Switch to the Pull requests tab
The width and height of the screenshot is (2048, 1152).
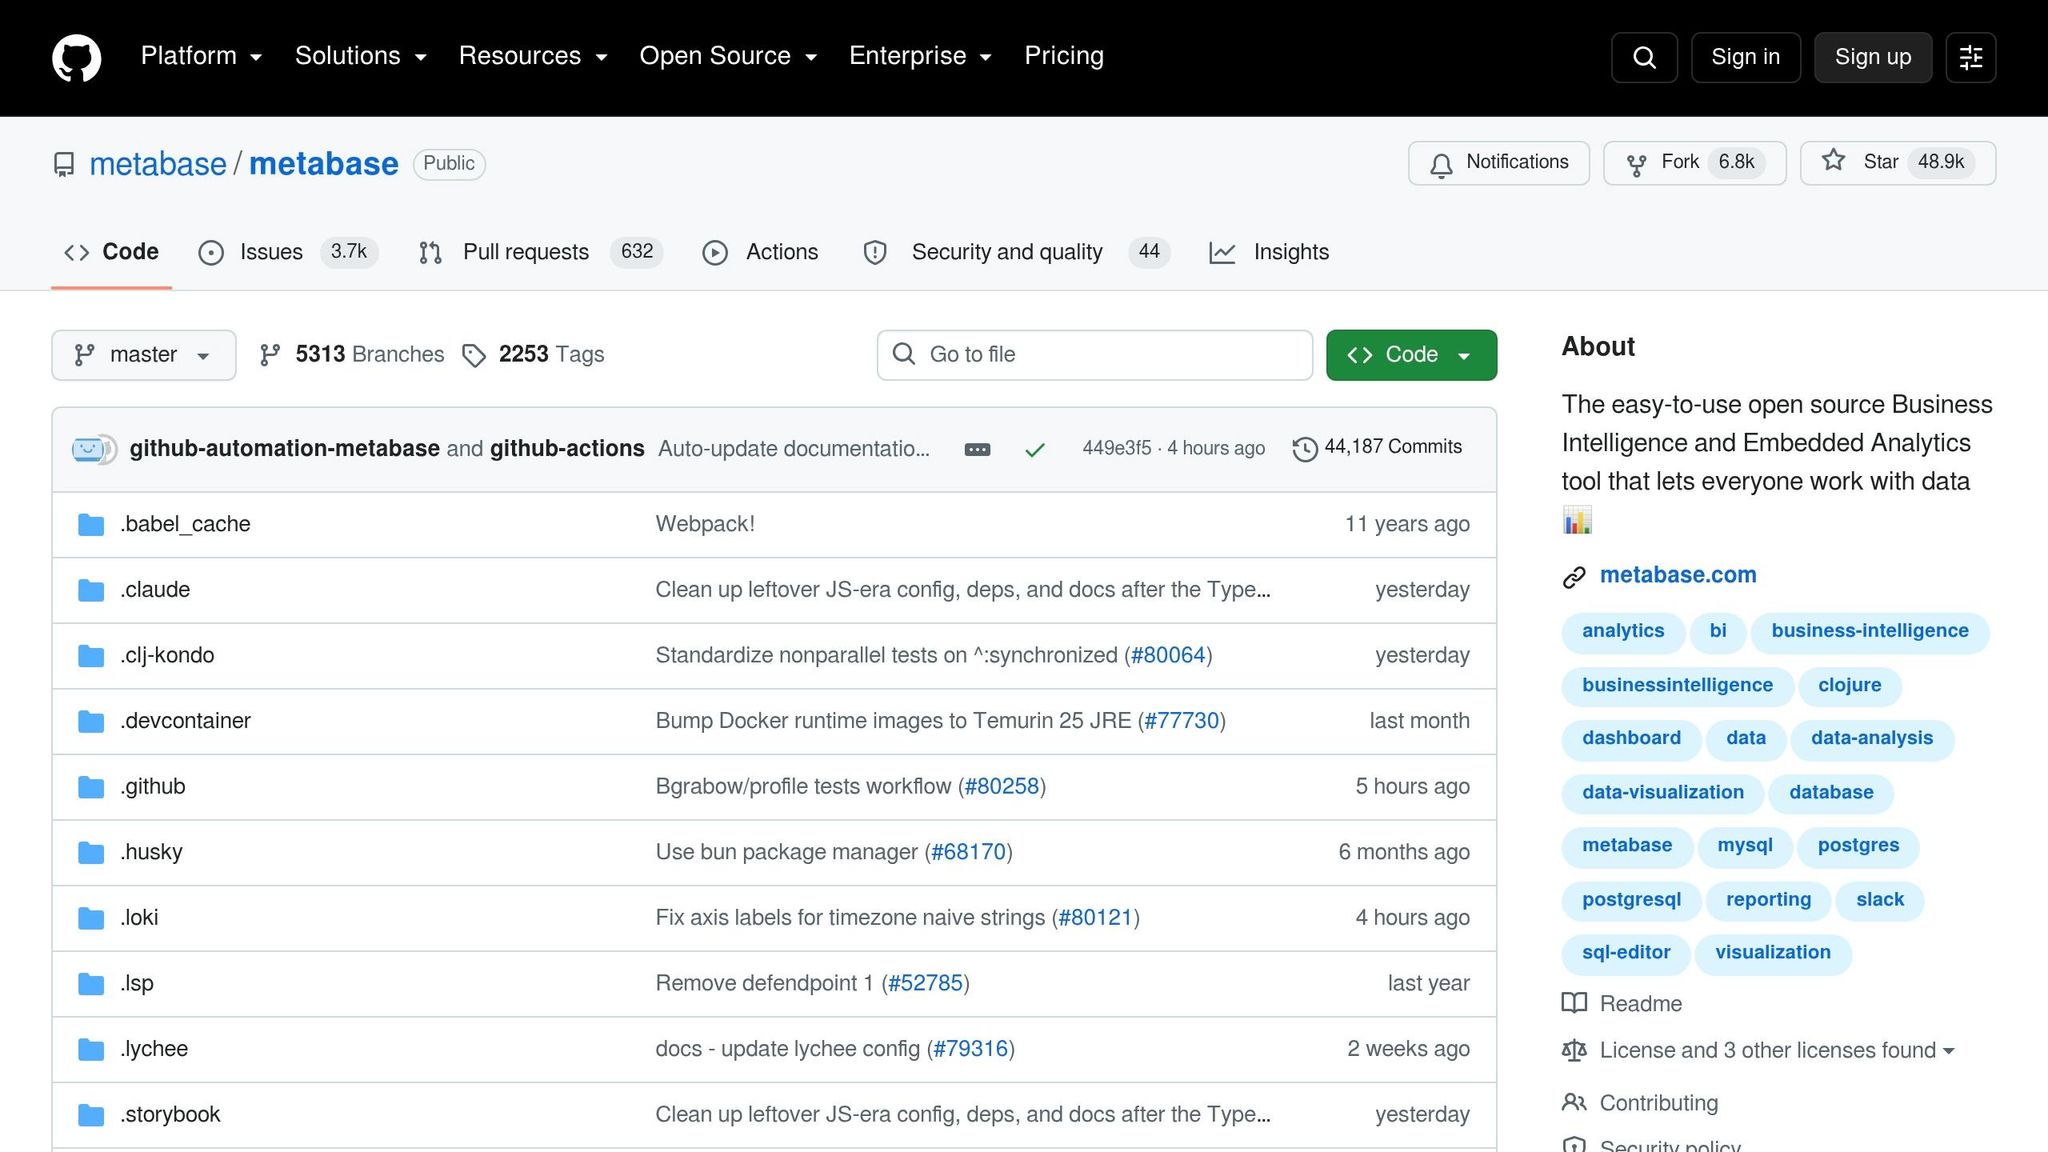click(x=540, y=252)
